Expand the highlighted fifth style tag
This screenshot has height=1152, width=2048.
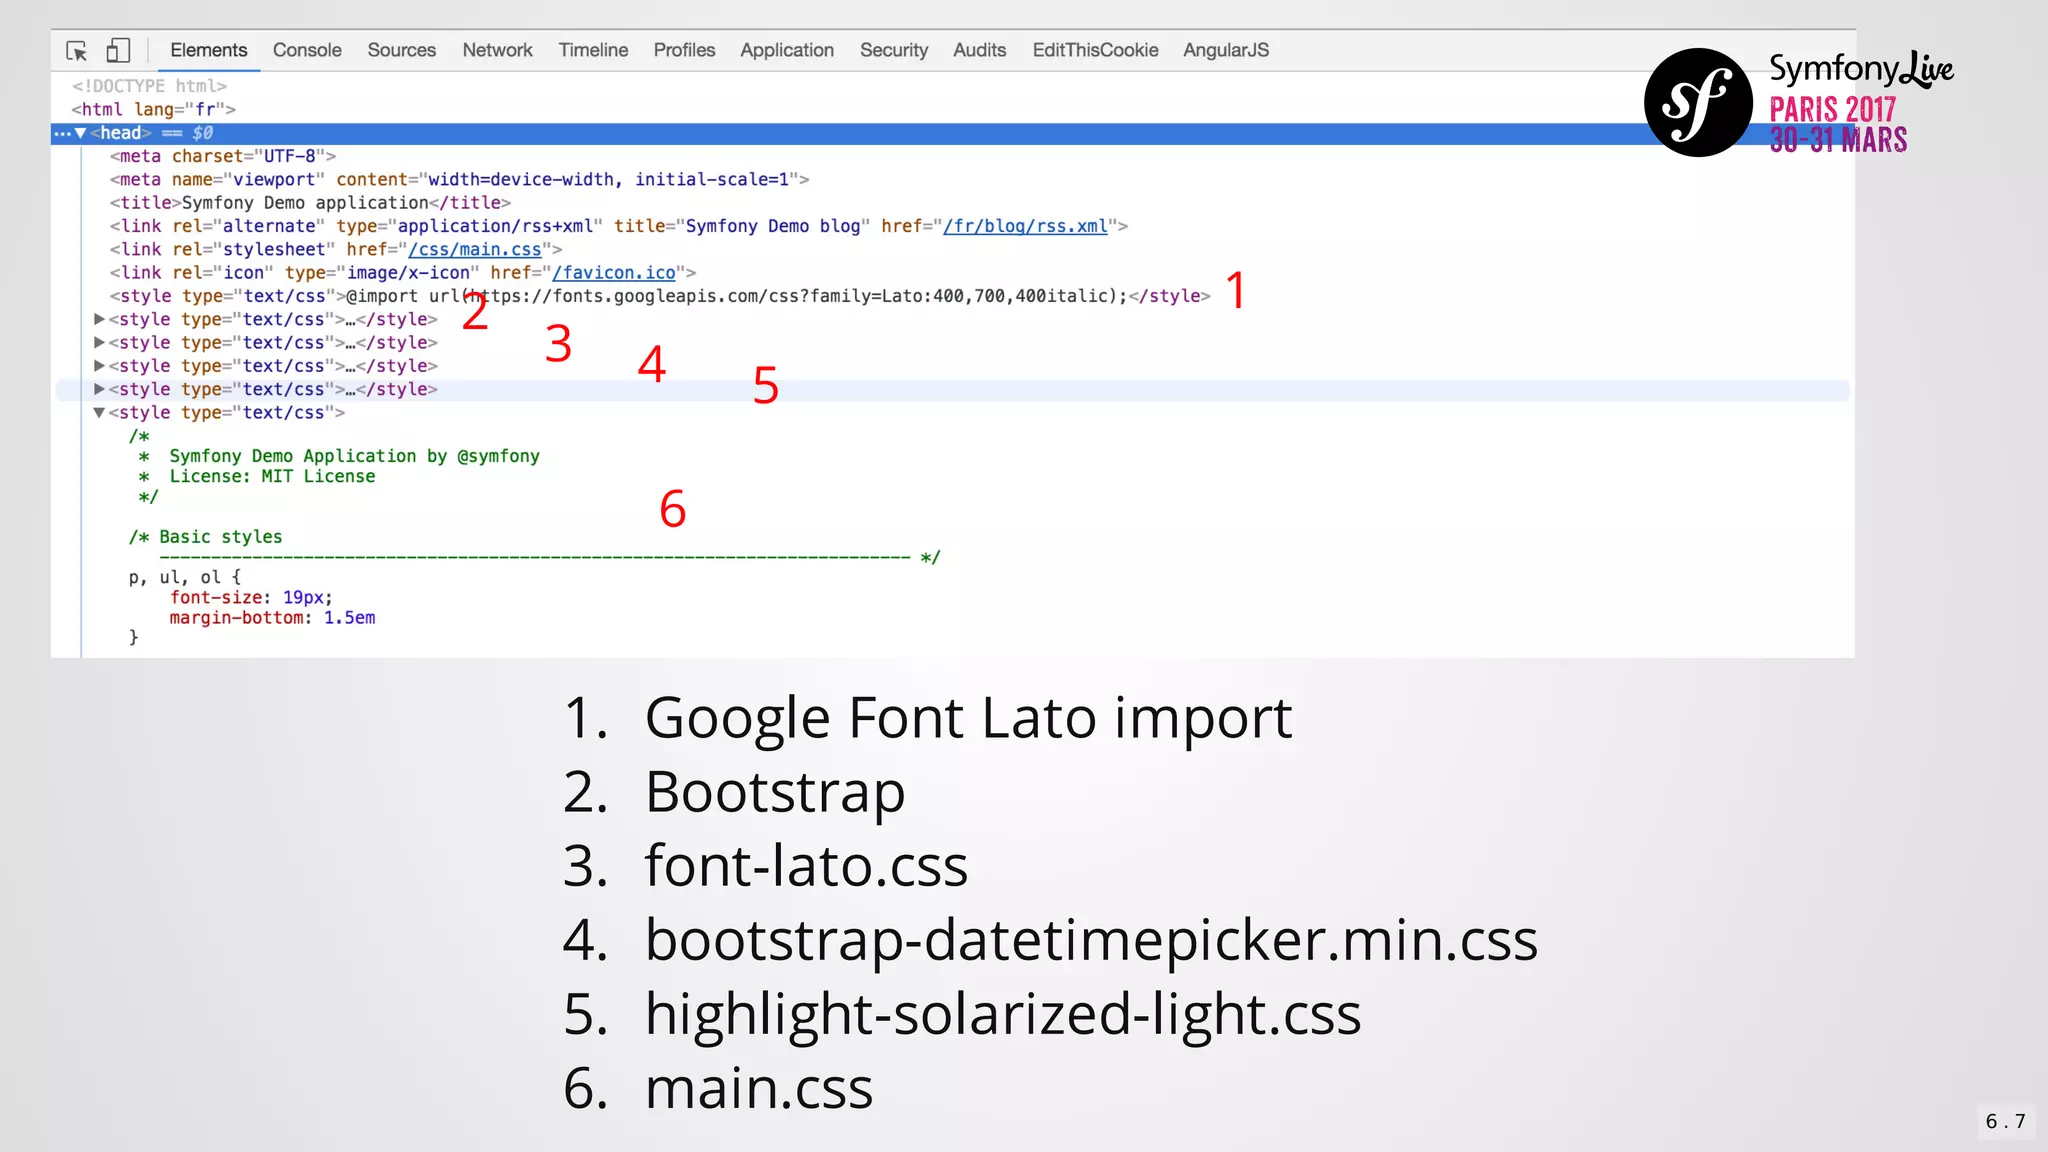99,389
